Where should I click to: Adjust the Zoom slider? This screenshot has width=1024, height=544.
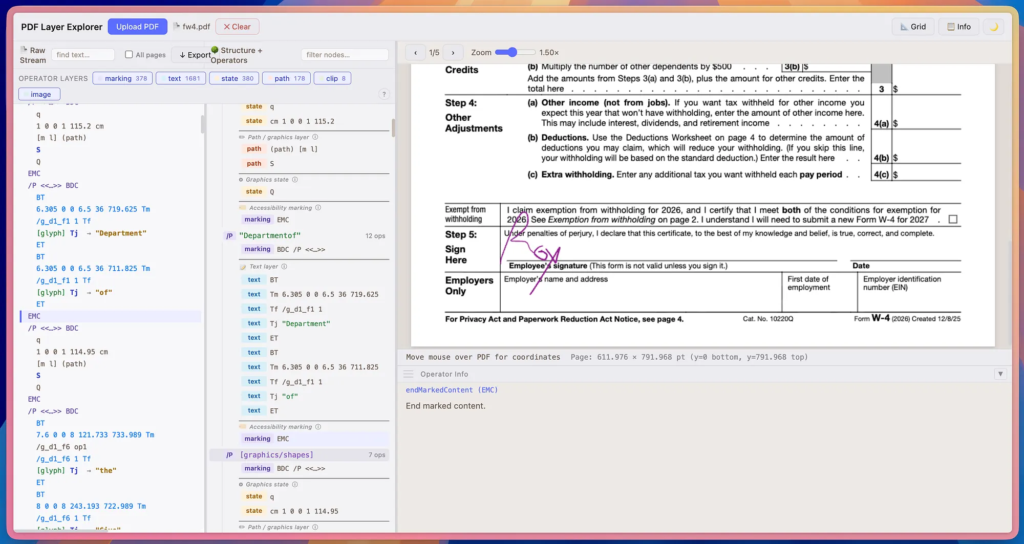click(515, 52)
